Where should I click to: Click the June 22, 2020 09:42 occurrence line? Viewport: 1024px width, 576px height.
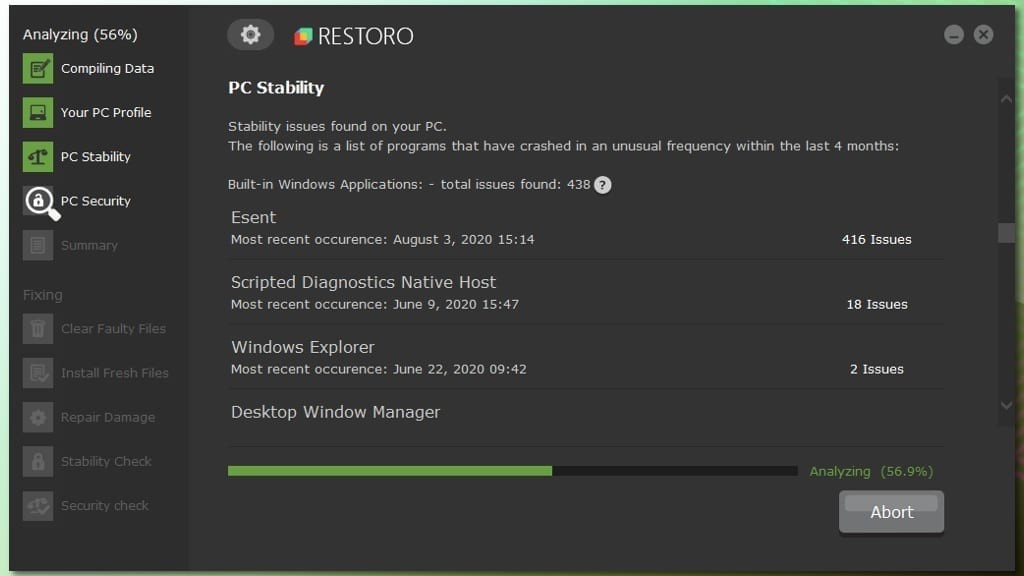click(378, 369)
